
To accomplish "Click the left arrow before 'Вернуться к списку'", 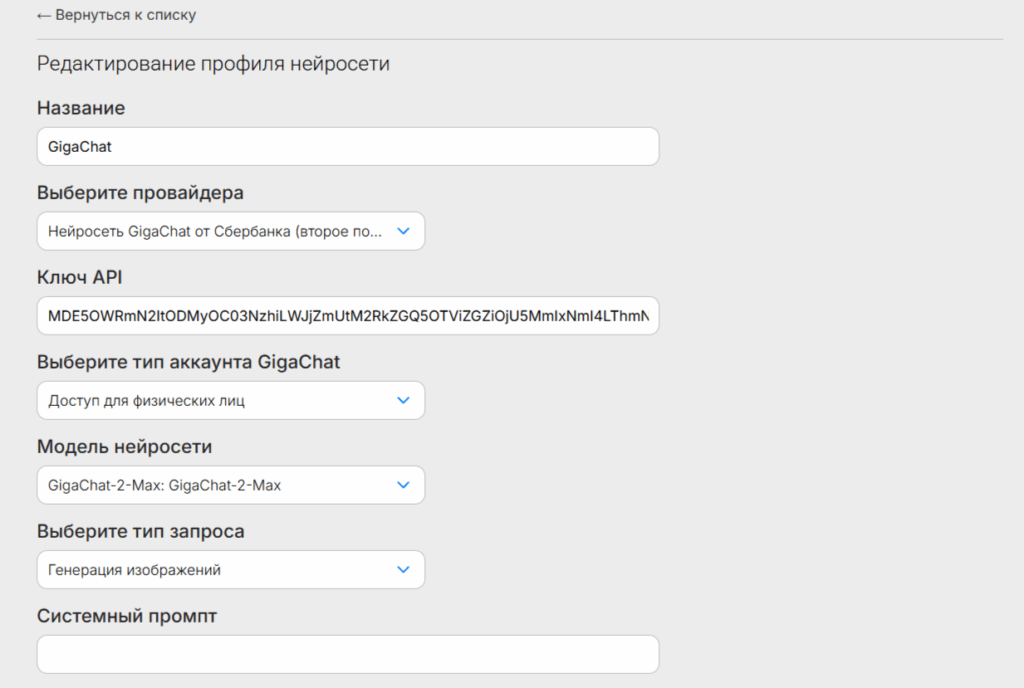I will tap(43, 15).
